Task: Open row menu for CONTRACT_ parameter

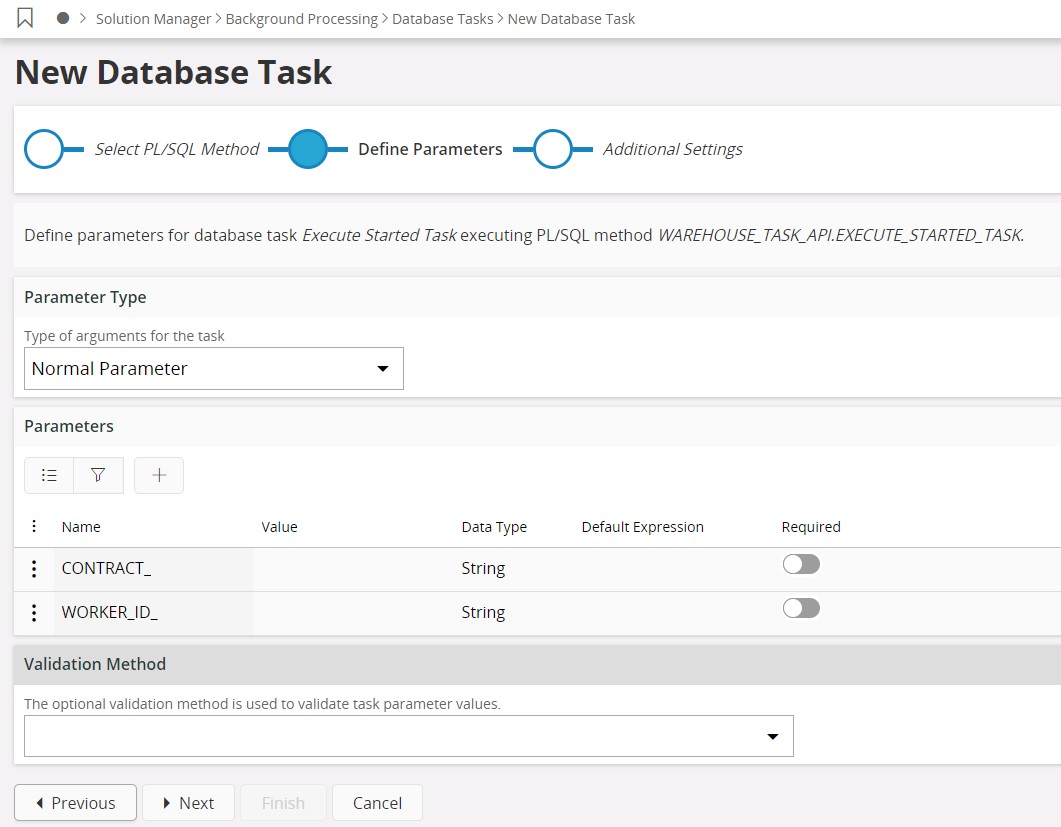Action: 34,569
